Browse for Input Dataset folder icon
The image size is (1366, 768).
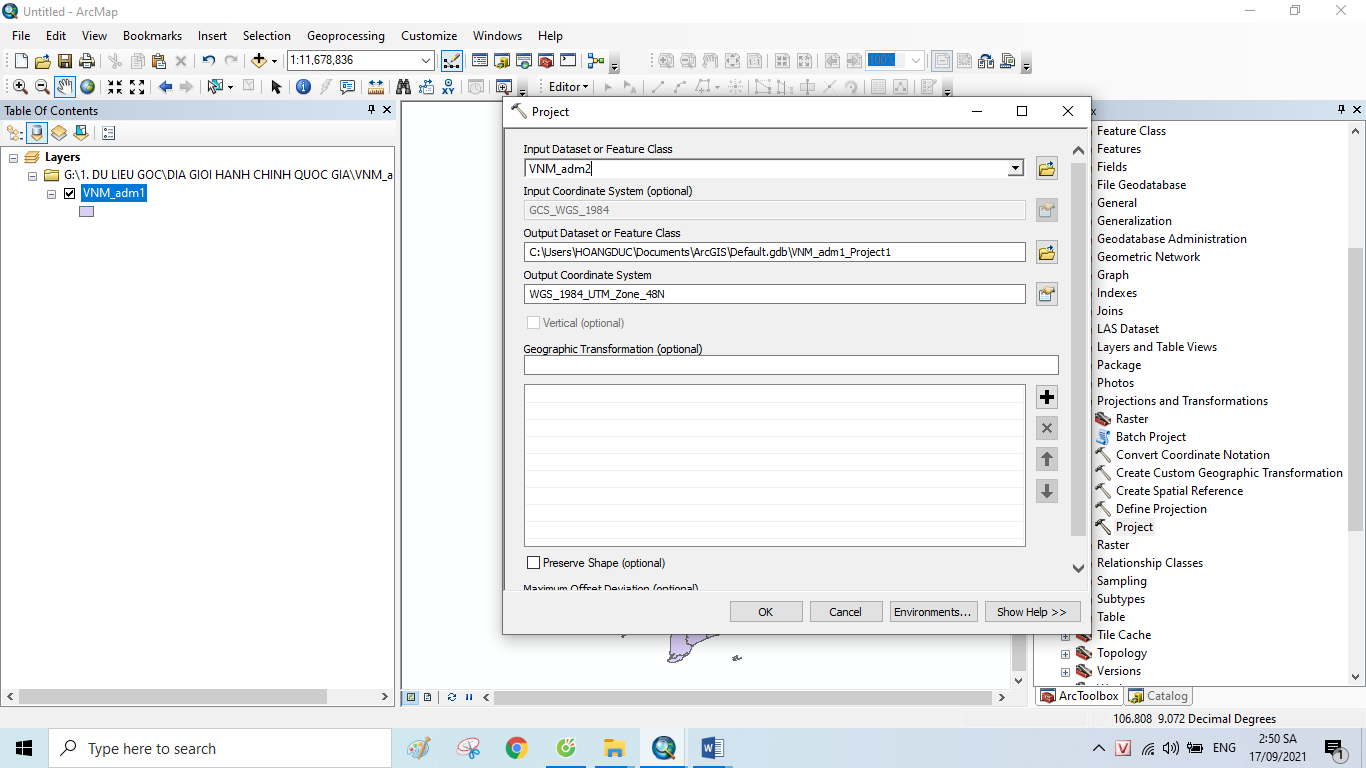(x=1047, y=168)
